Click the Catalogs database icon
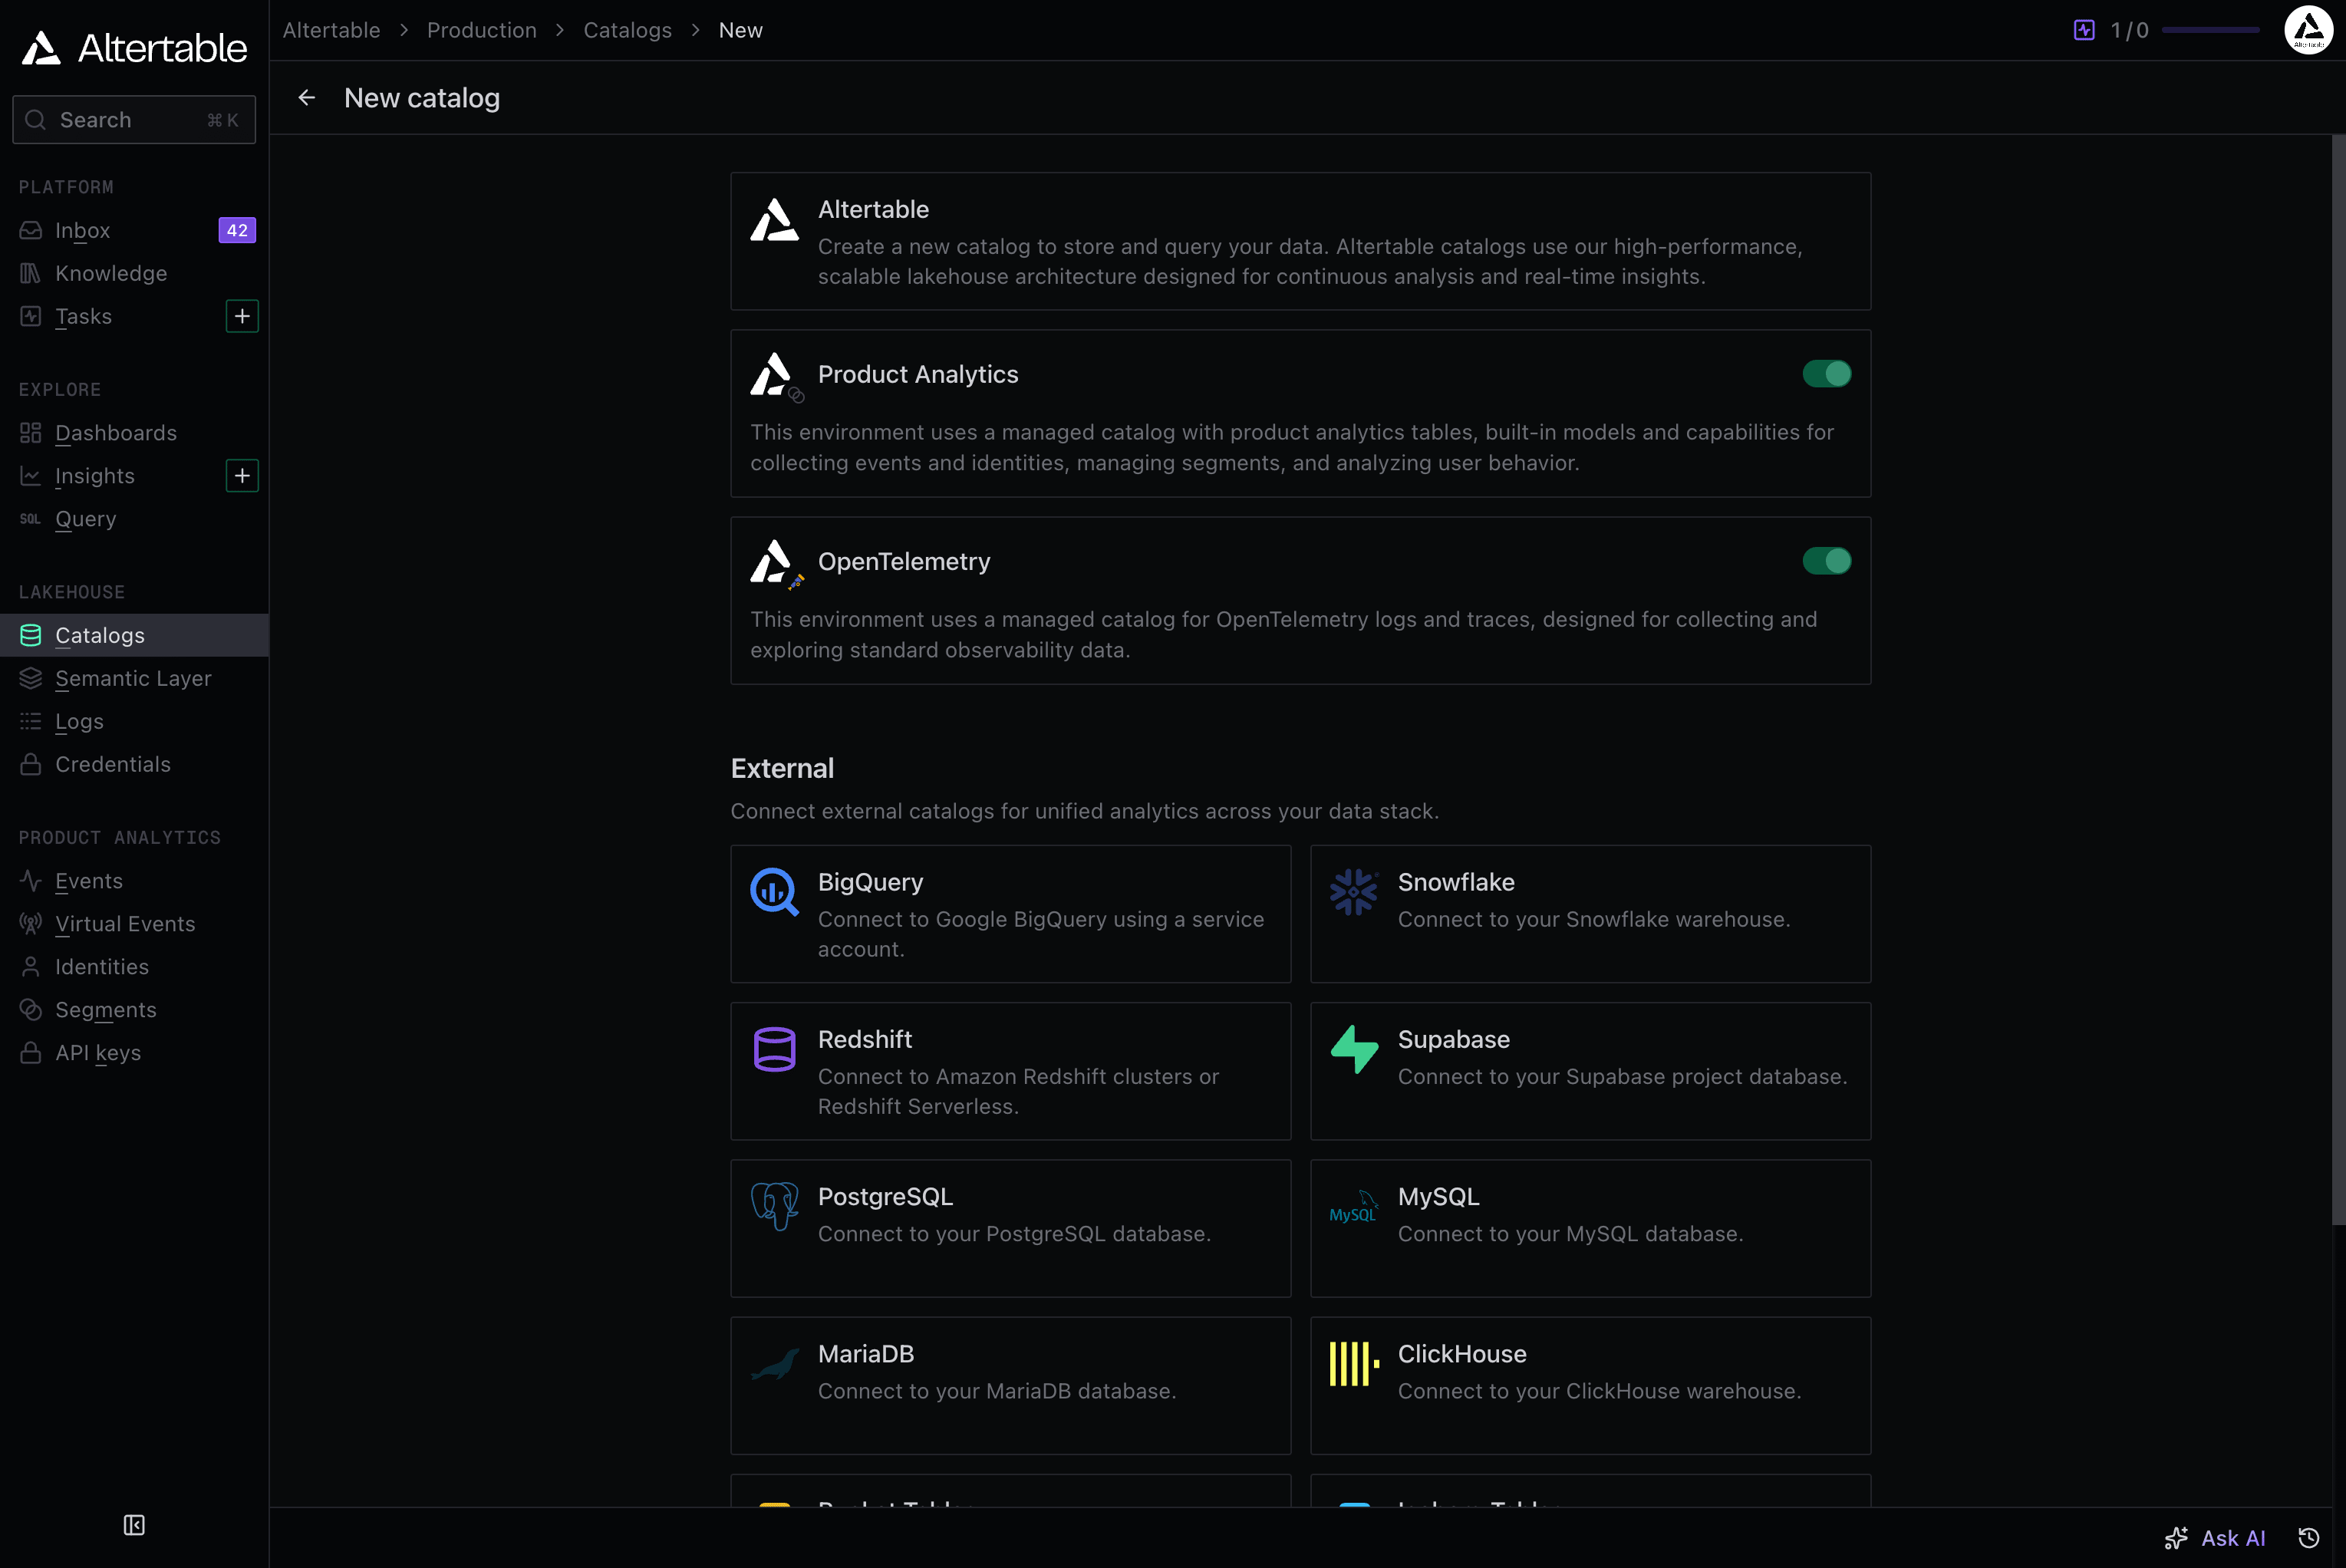 [31, 635]
